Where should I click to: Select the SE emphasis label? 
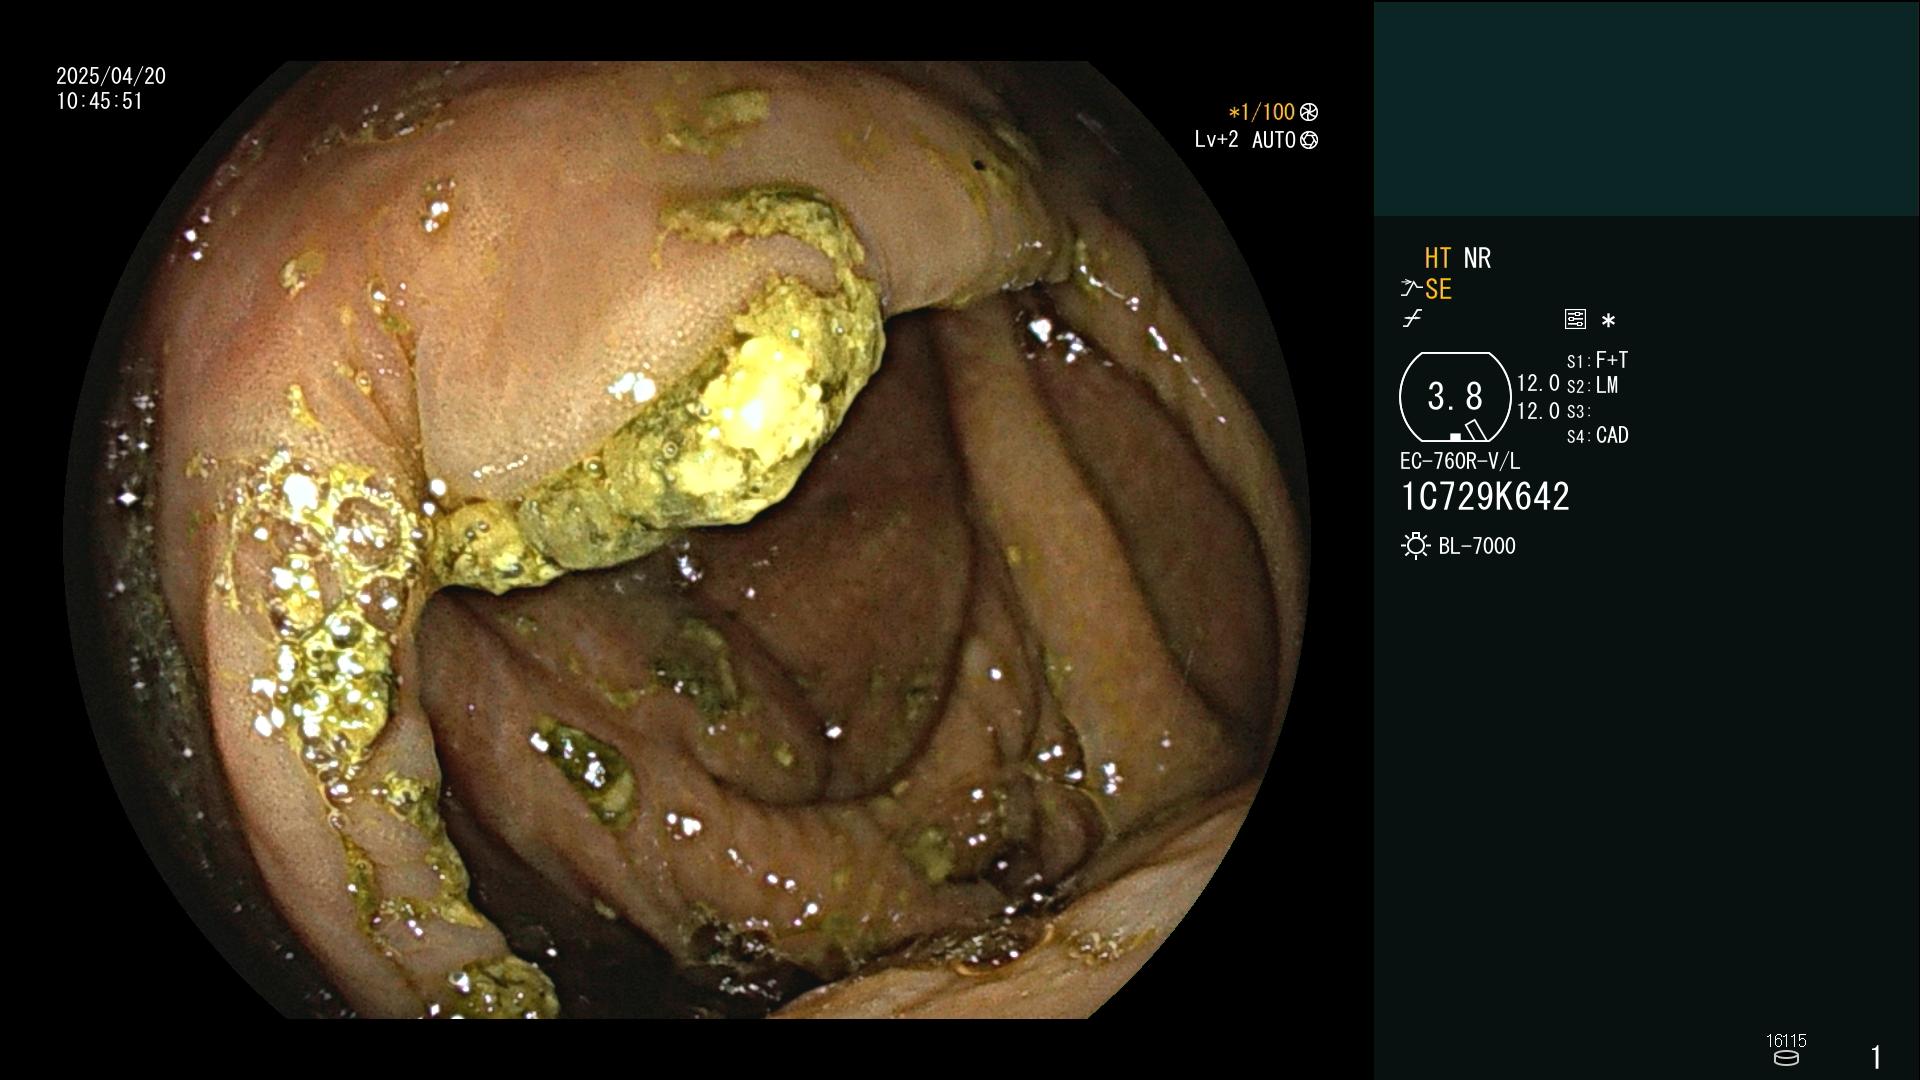tap(1438, 289)
